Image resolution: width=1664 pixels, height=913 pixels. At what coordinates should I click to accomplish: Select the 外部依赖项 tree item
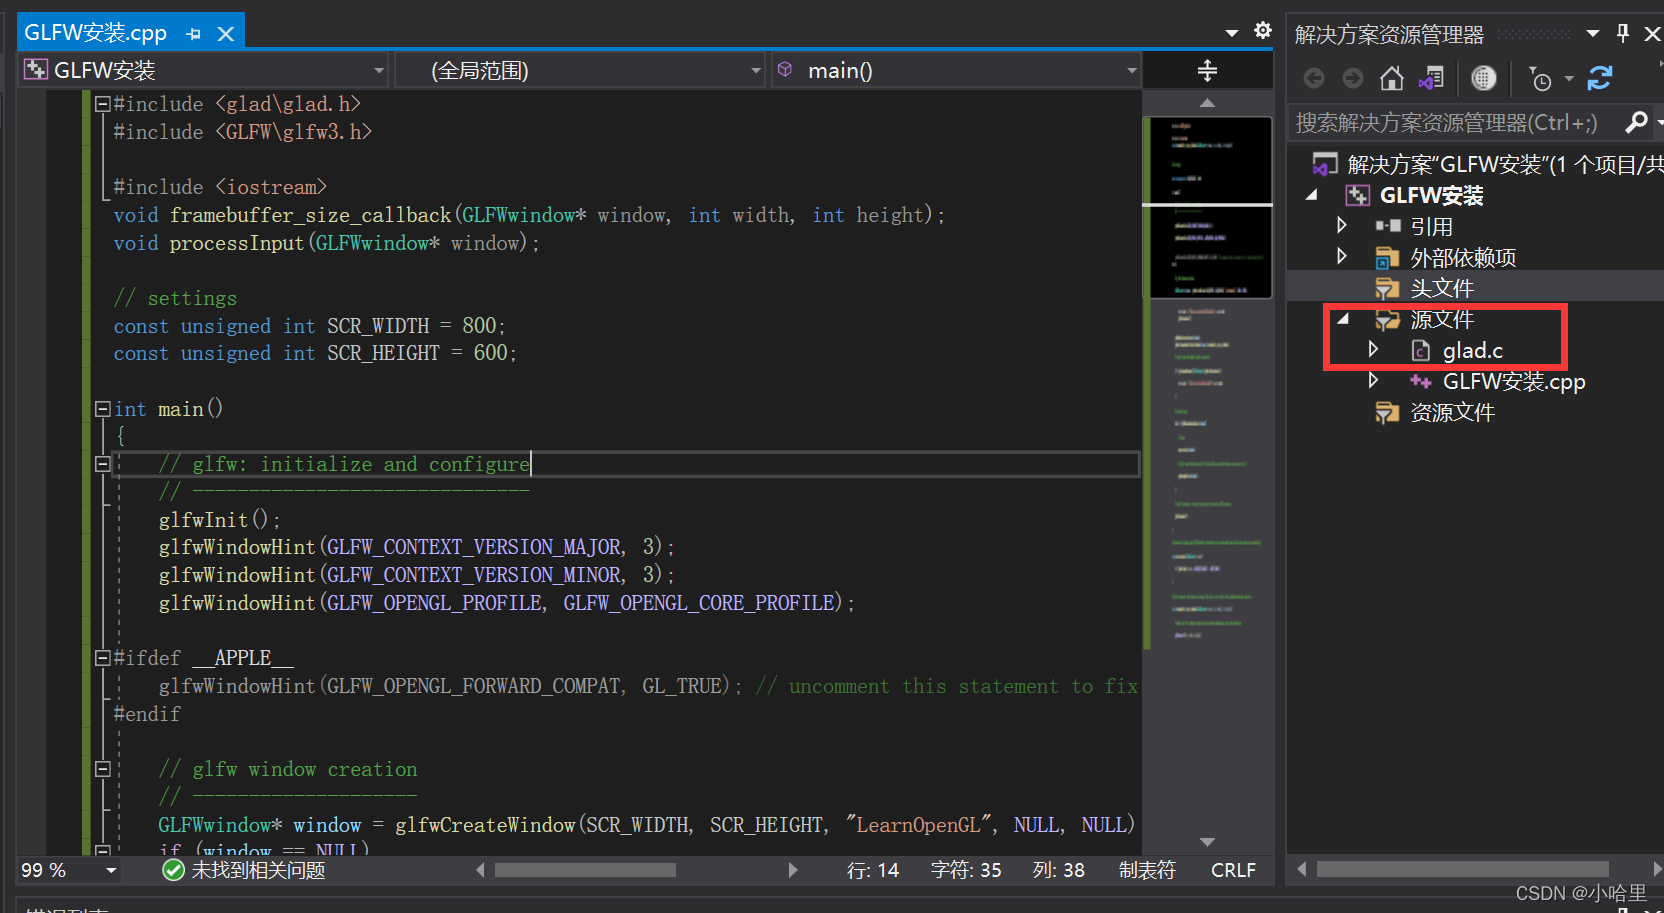pyautogui.click(x=1463, y=257)
